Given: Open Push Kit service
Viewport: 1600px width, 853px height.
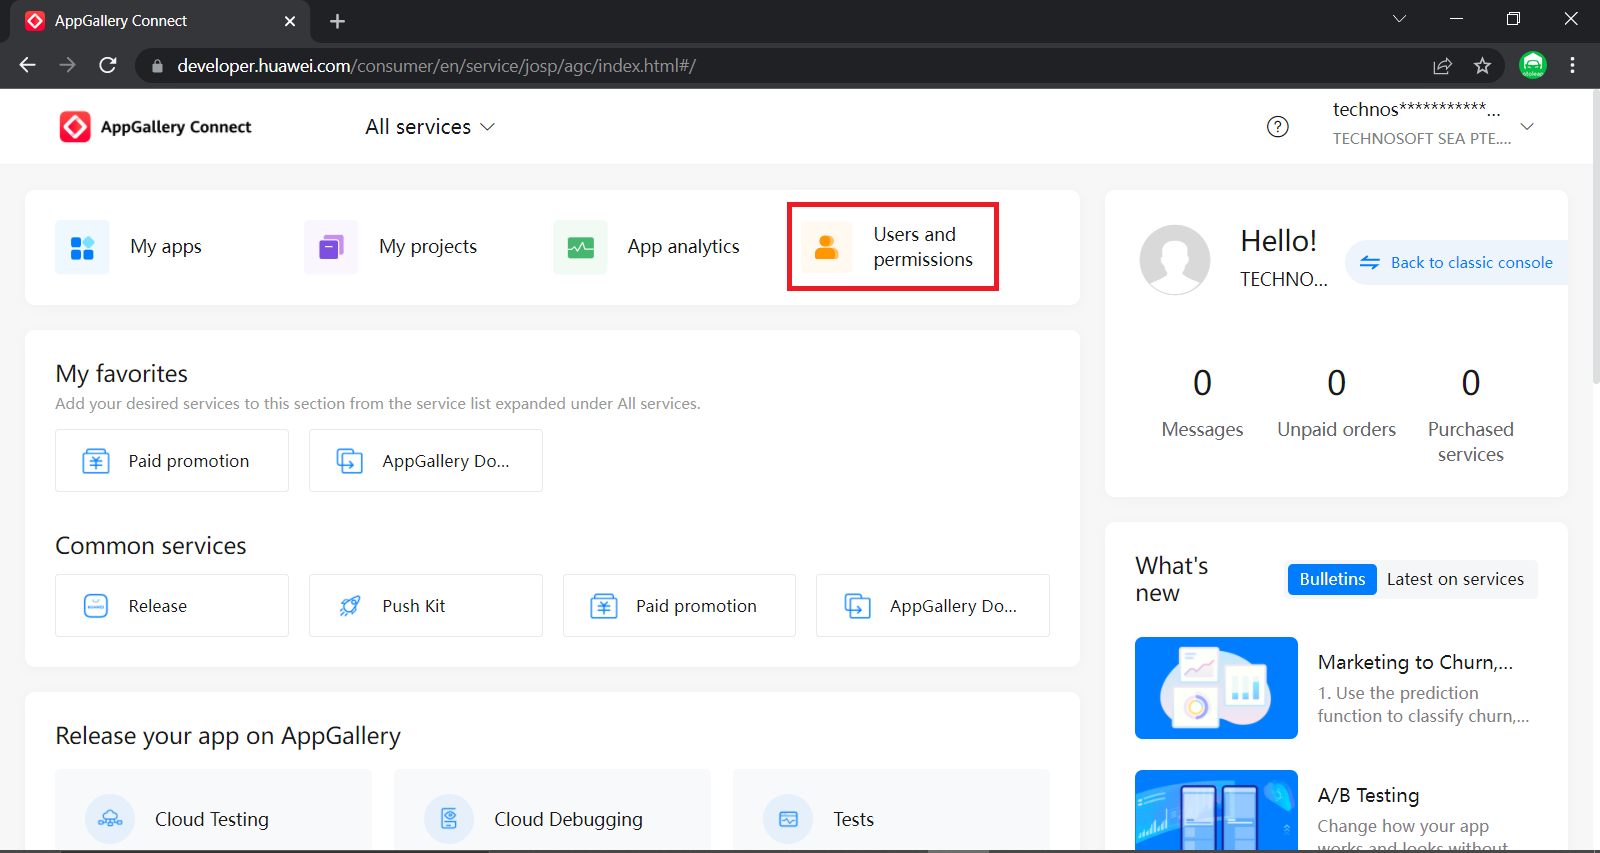Looking at the screenshot, I should click(426, 606).
